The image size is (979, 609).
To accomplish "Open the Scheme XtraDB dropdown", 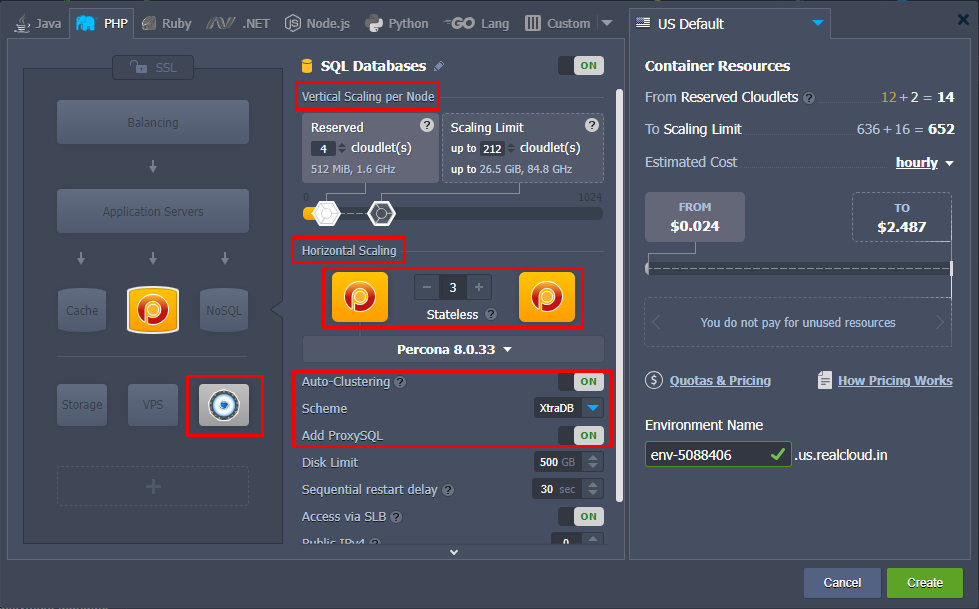I will (593, 408).
